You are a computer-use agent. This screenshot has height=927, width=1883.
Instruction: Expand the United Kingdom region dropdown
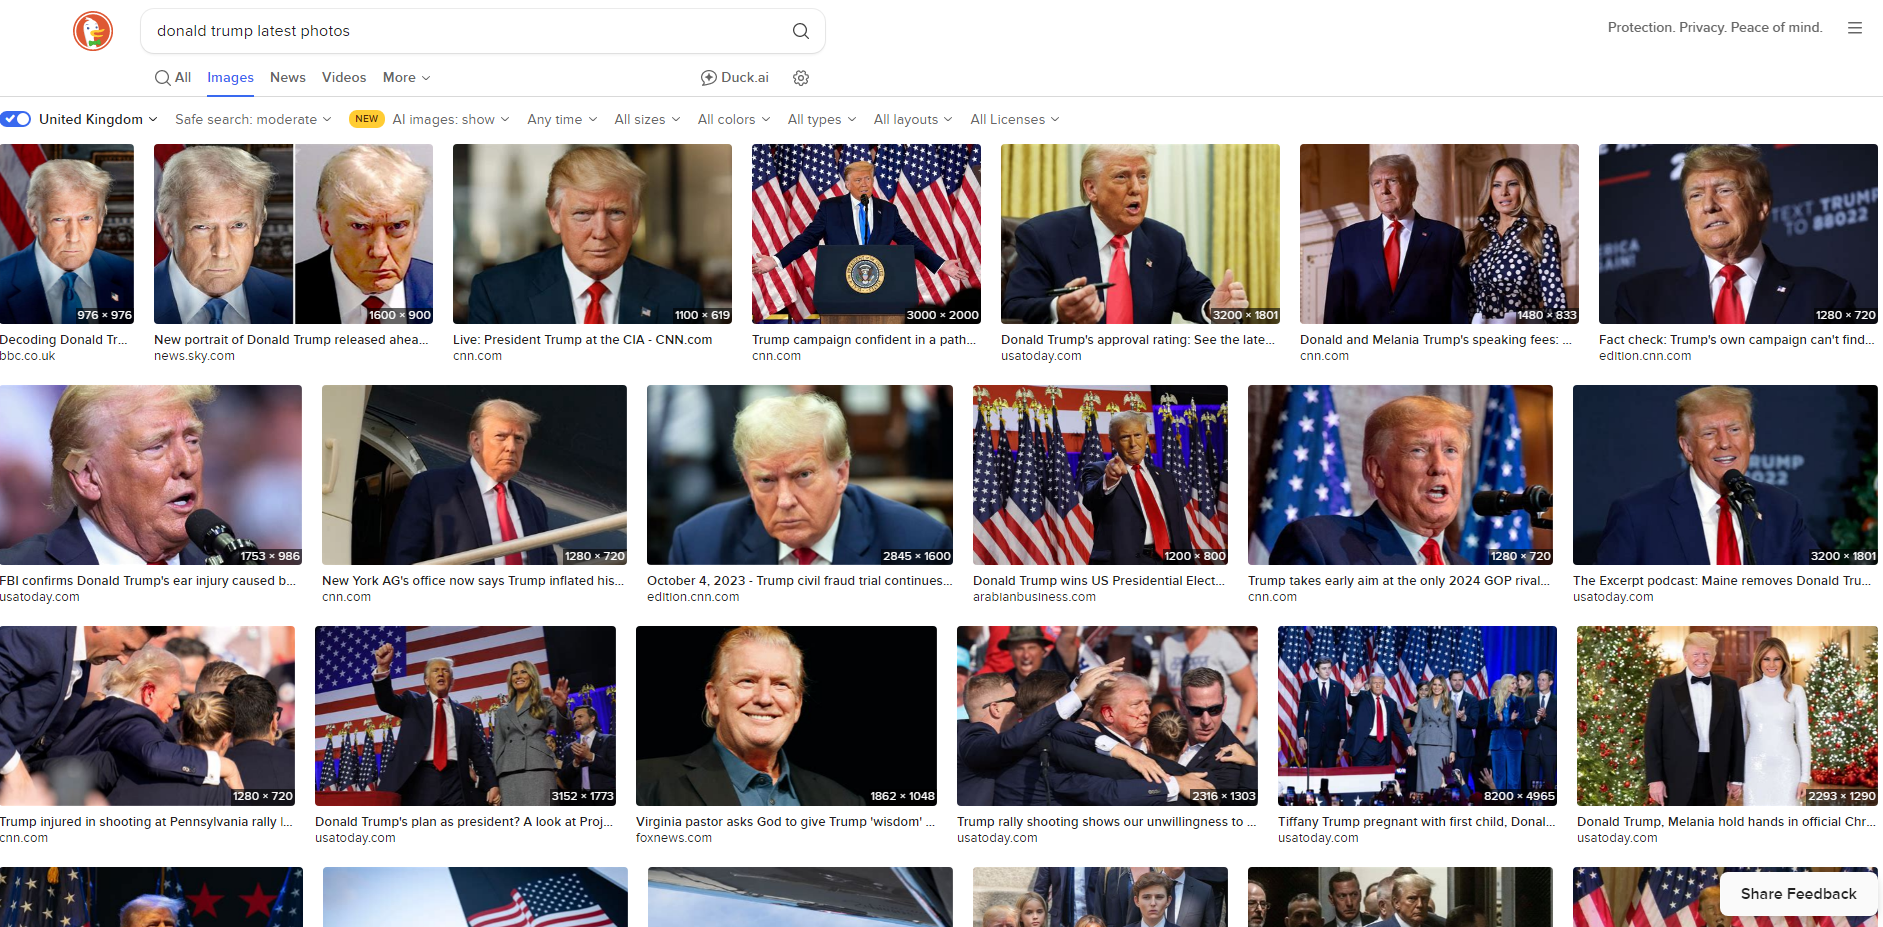98,119
